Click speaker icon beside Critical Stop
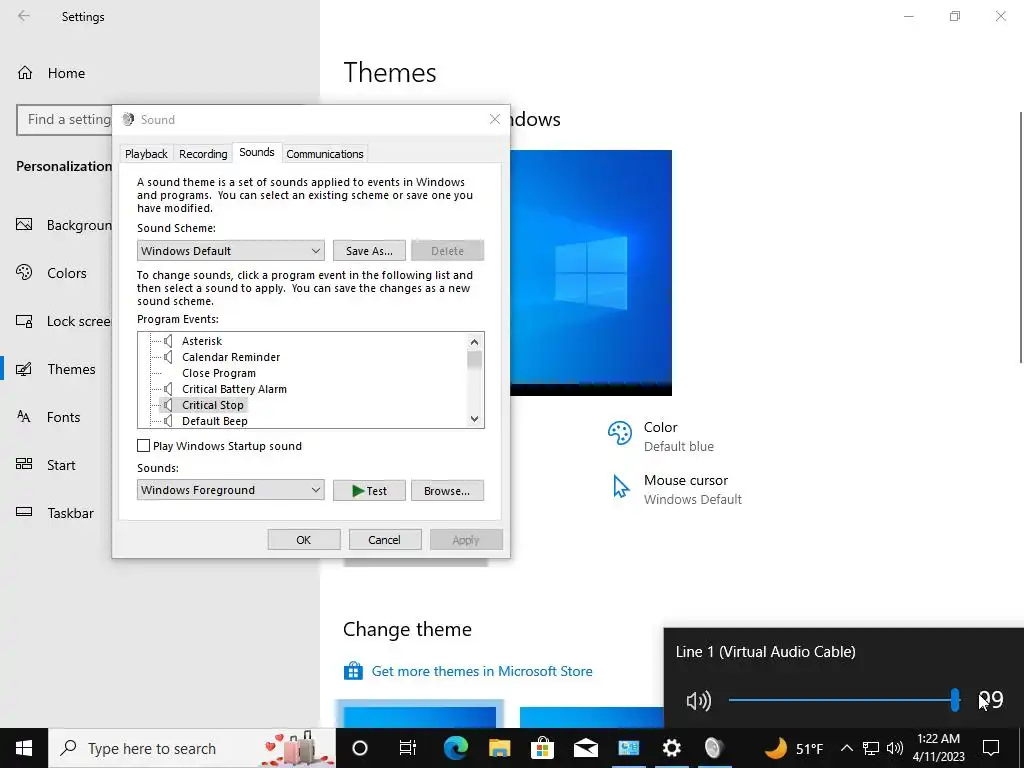The width and height of the screenshot is (1024, 768). 168,405
